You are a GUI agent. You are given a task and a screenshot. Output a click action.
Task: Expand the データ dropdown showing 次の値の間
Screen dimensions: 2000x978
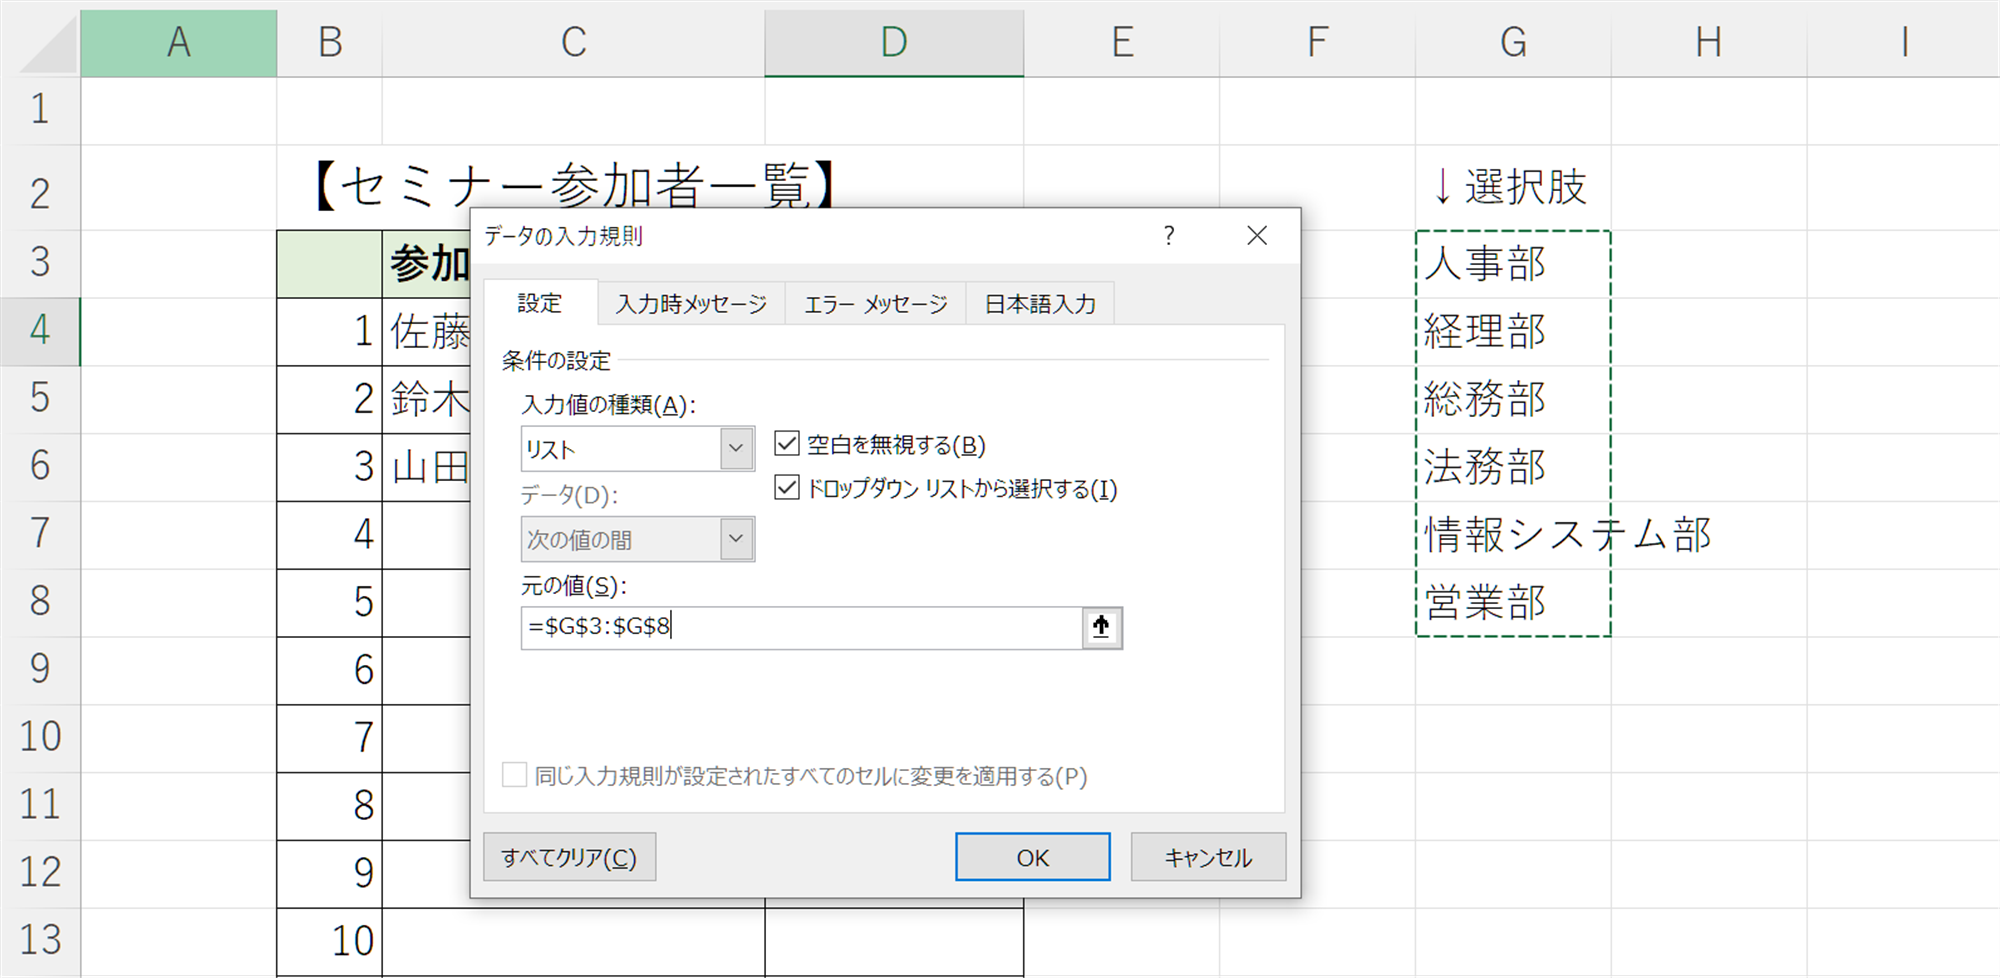737,538
